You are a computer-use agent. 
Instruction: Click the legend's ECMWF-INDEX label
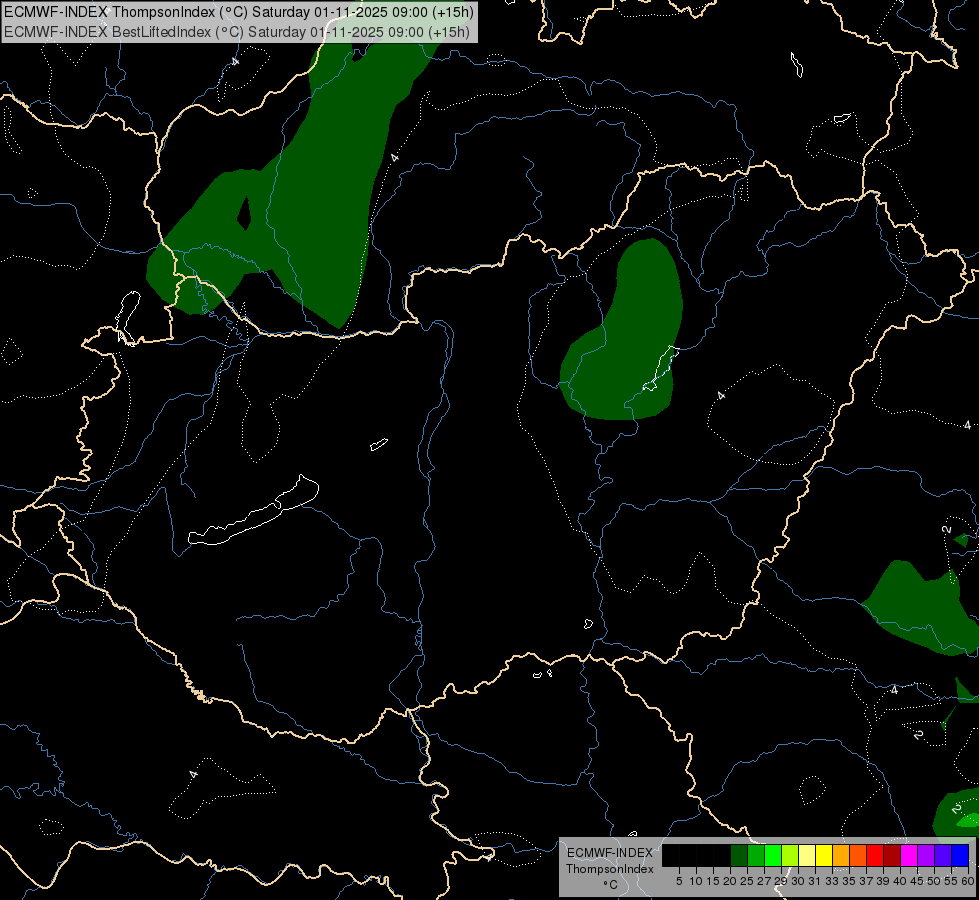pyautogui.click(x=610, y=853)
